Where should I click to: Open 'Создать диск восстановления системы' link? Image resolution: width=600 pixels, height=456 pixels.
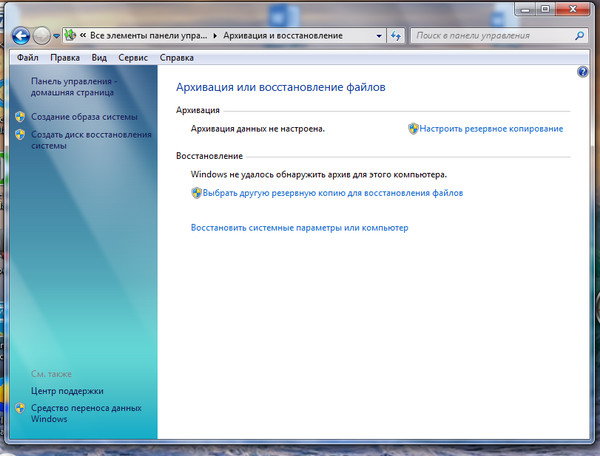coord(91,140)
